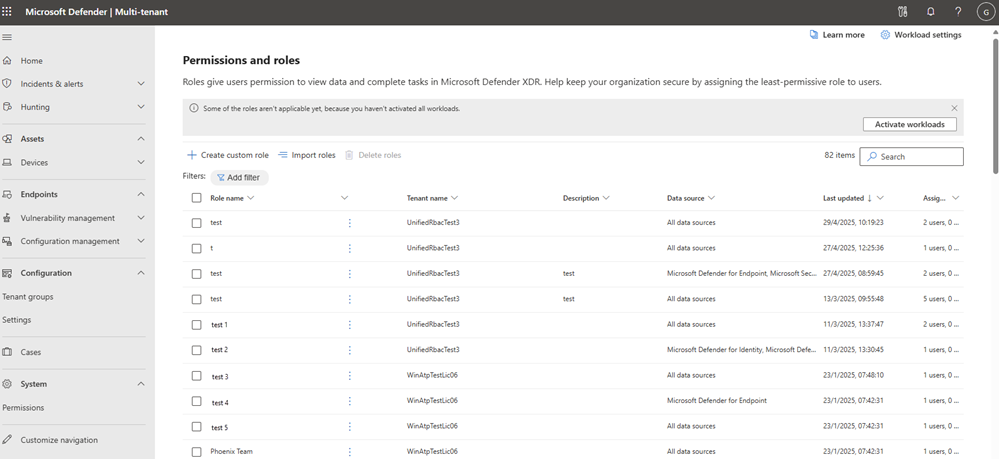
Task: Open the Last updated column dropdown
Action: click(x=880, y=198)
